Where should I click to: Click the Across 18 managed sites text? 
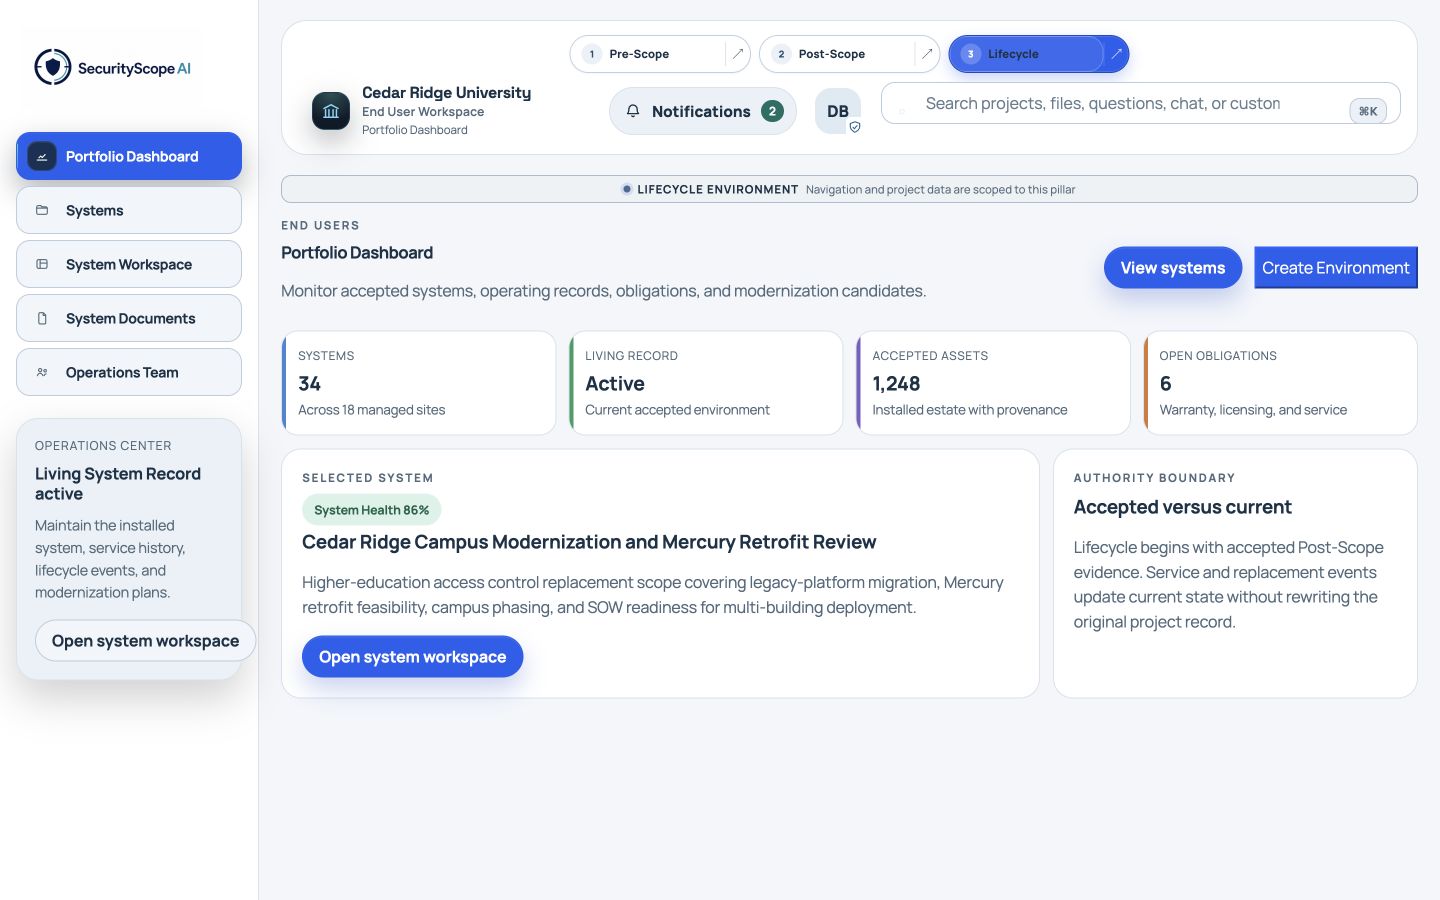(372, 410)
